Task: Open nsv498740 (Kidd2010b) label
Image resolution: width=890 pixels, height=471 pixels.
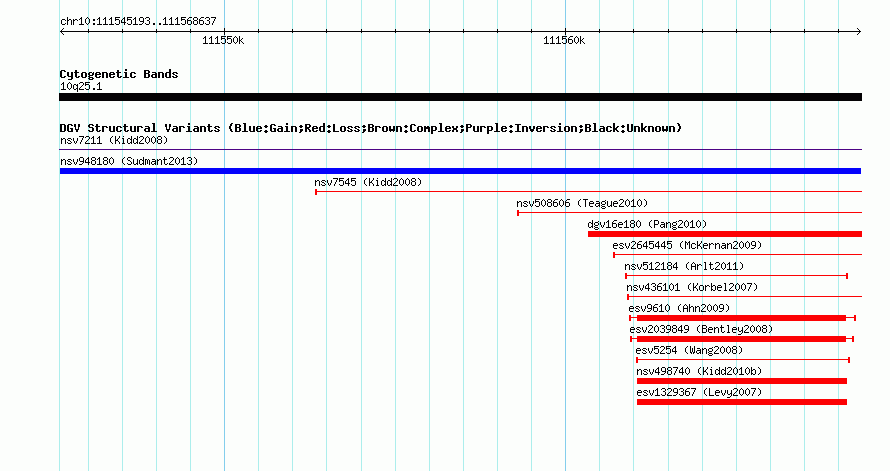Action: pyautogui.click(x=699, y=371)
